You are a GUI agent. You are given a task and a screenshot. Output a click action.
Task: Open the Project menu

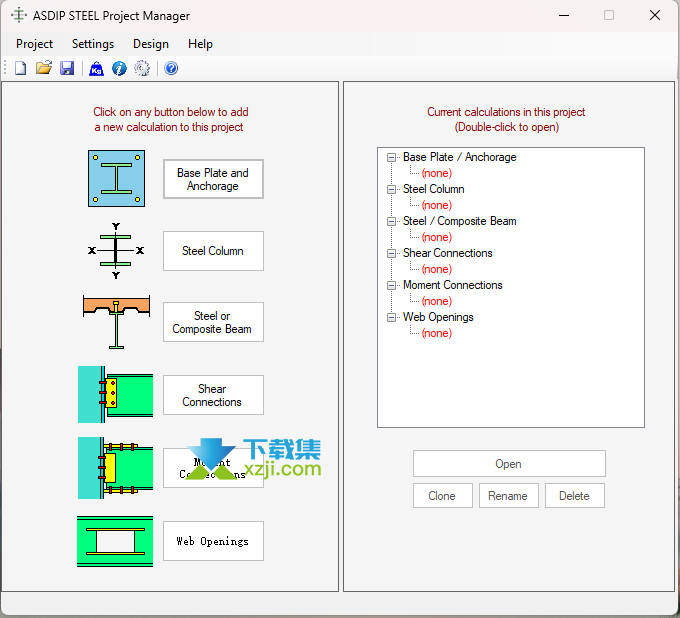tap(34, 44)
